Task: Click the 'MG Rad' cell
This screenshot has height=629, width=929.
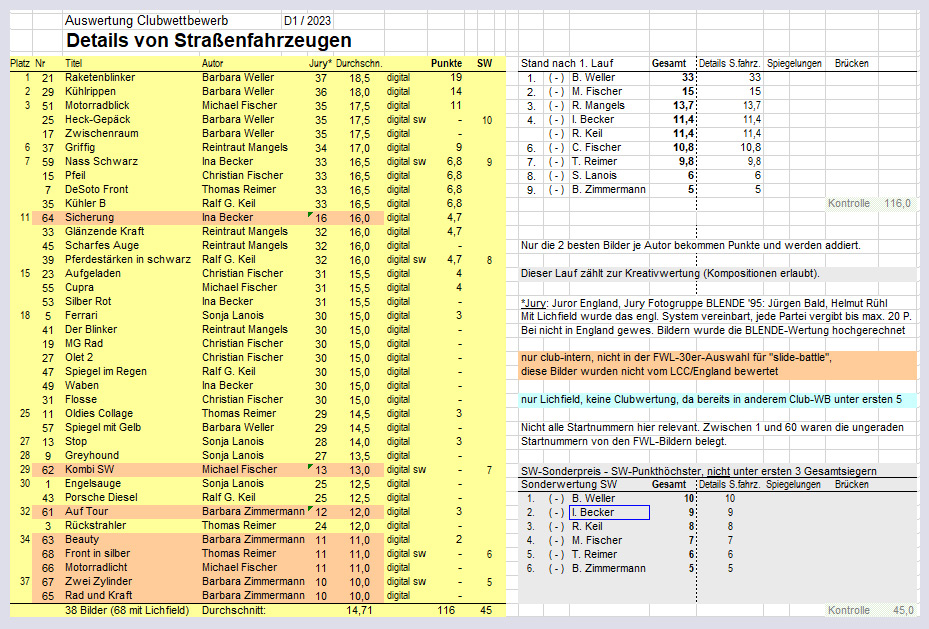Action: (x=84, y=344)
